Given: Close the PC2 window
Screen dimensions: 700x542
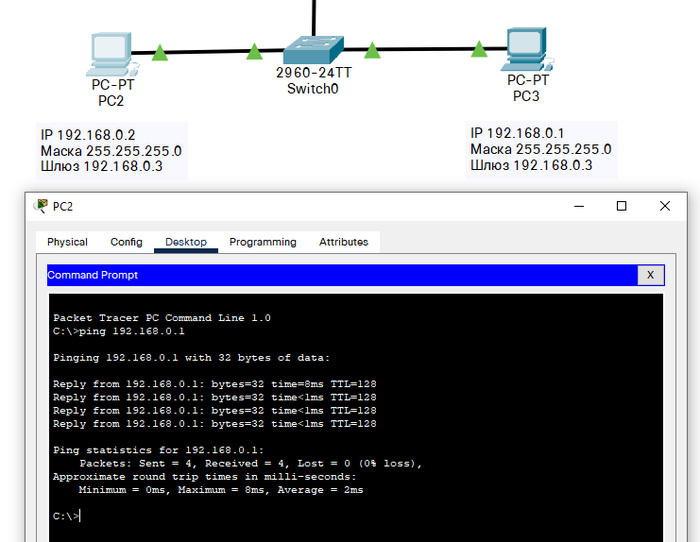Looking at the screenshot, I should [665, 206].
